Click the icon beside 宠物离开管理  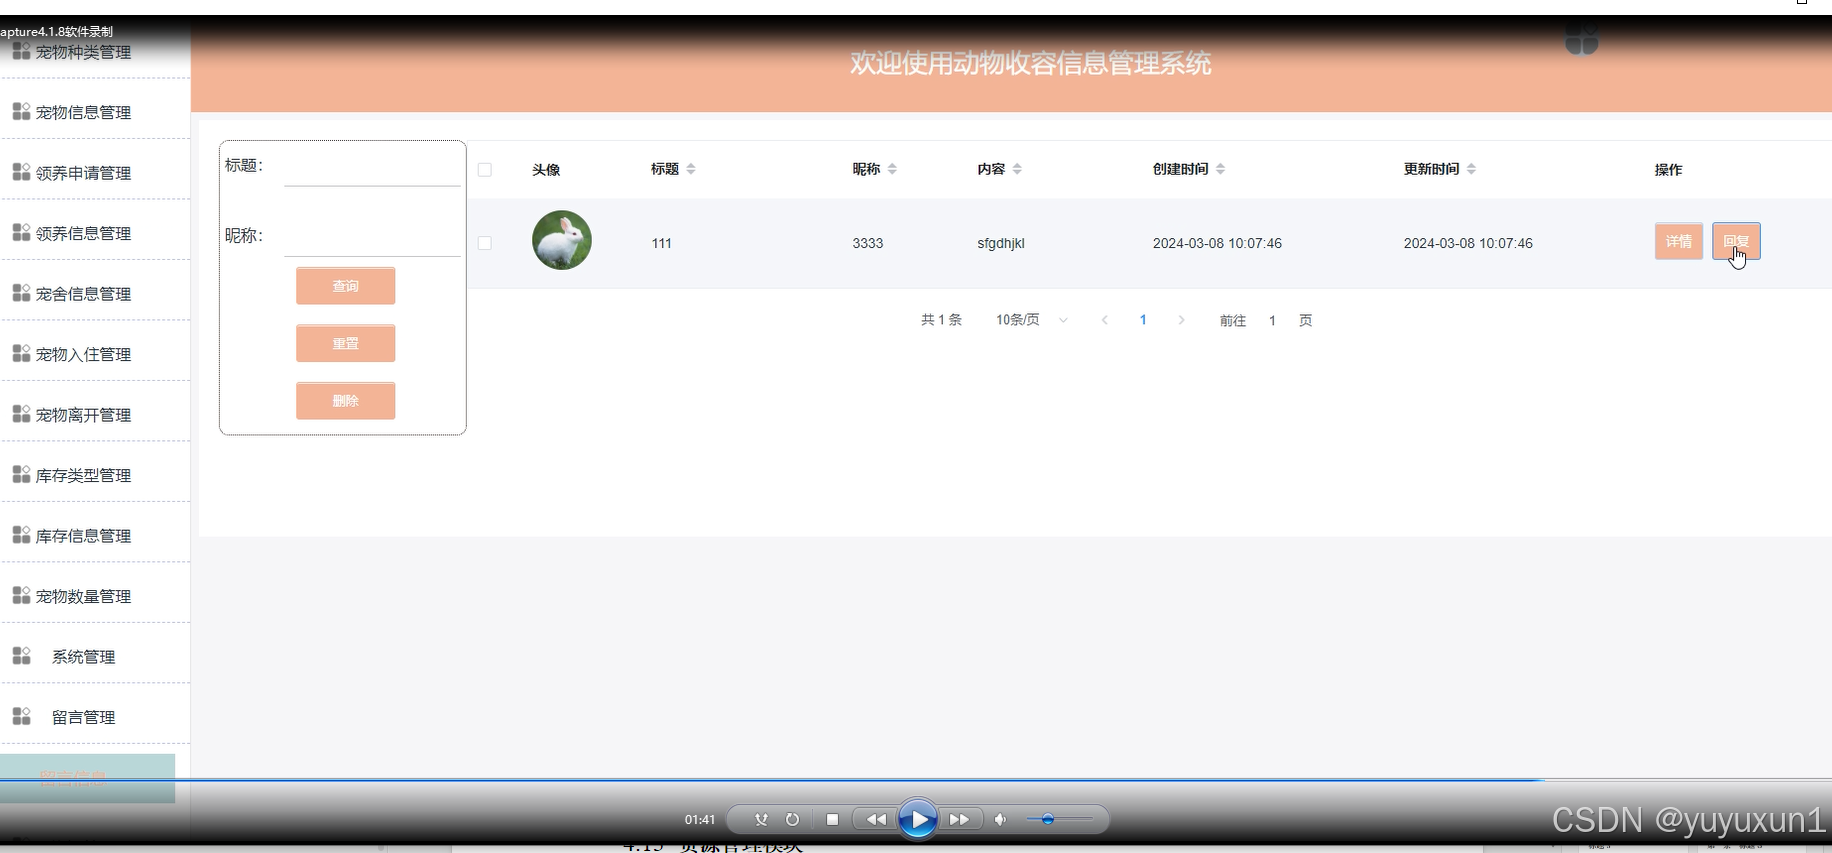click(21, 414)
